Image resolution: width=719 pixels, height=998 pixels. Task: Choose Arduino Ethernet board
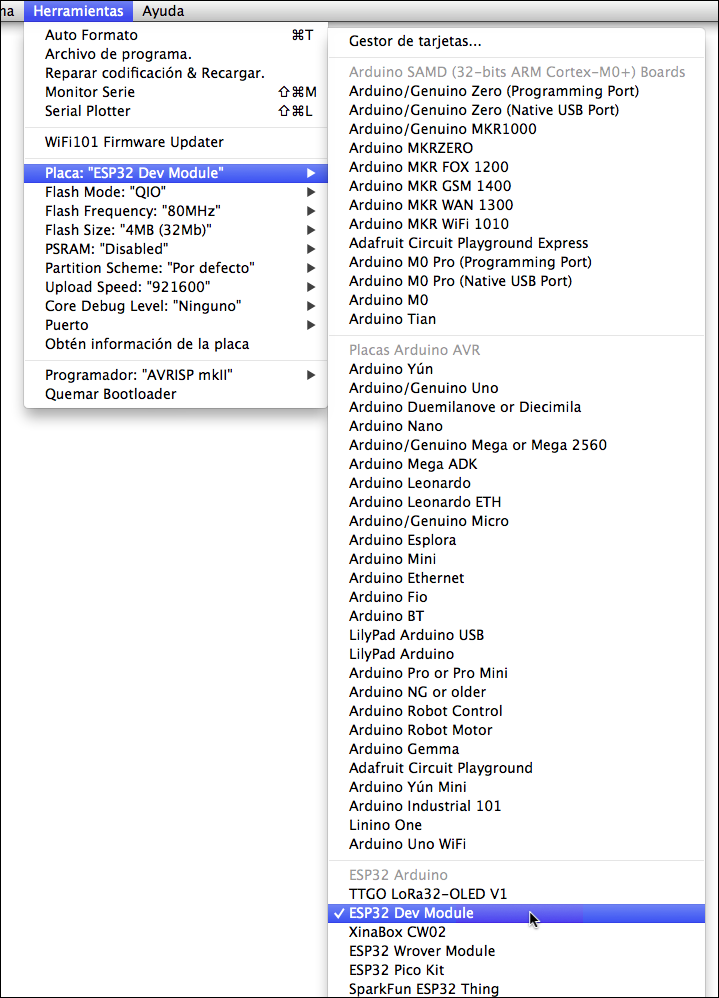516,579
